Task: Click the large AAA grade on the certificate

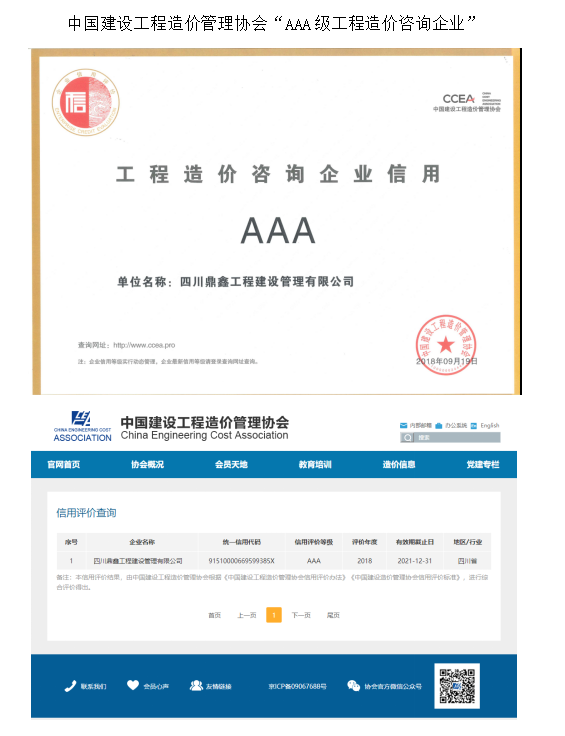Action: pos(278,230)
